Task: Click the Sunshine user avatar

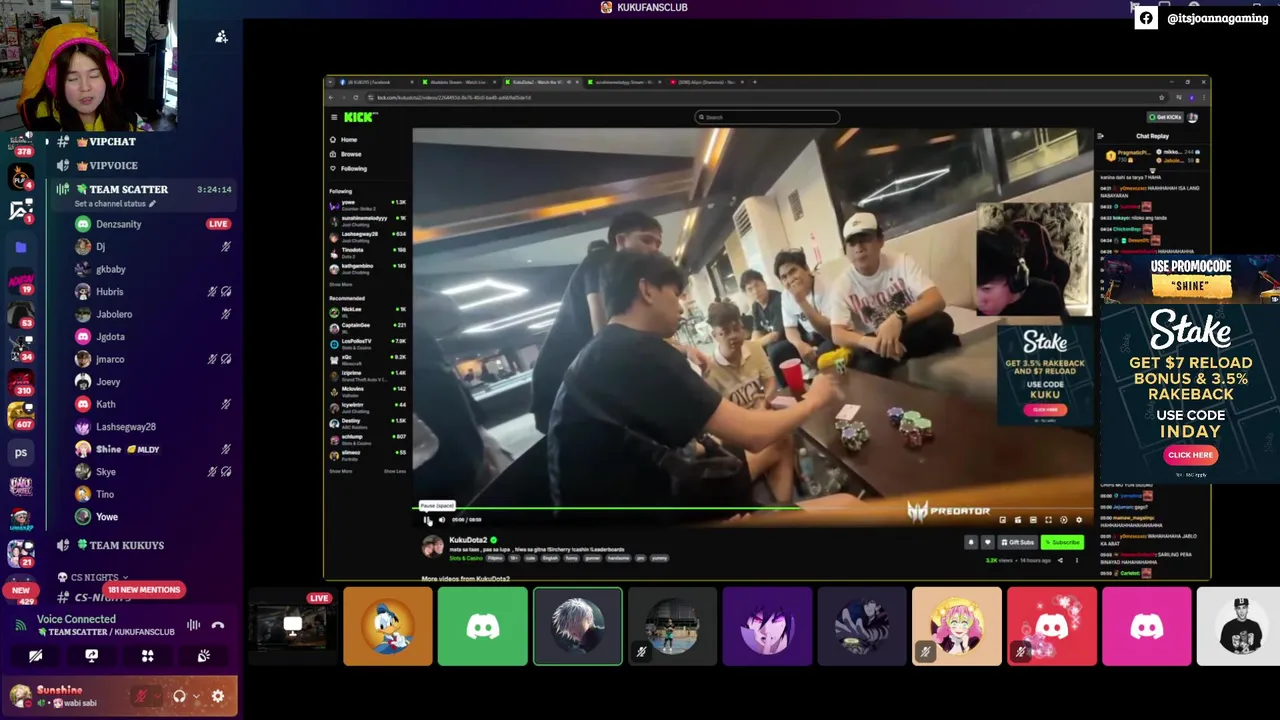Action: coord(20,695)
